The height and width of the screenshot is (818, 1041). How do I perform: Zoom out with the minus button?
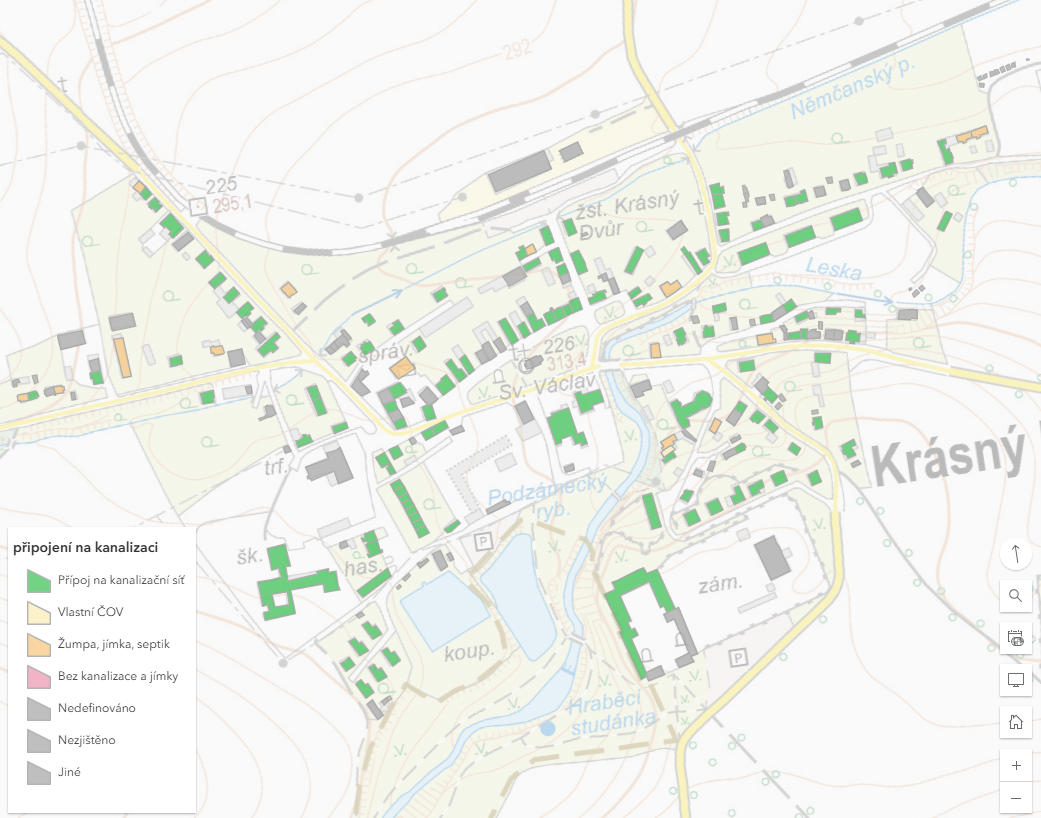(1016, 798)
